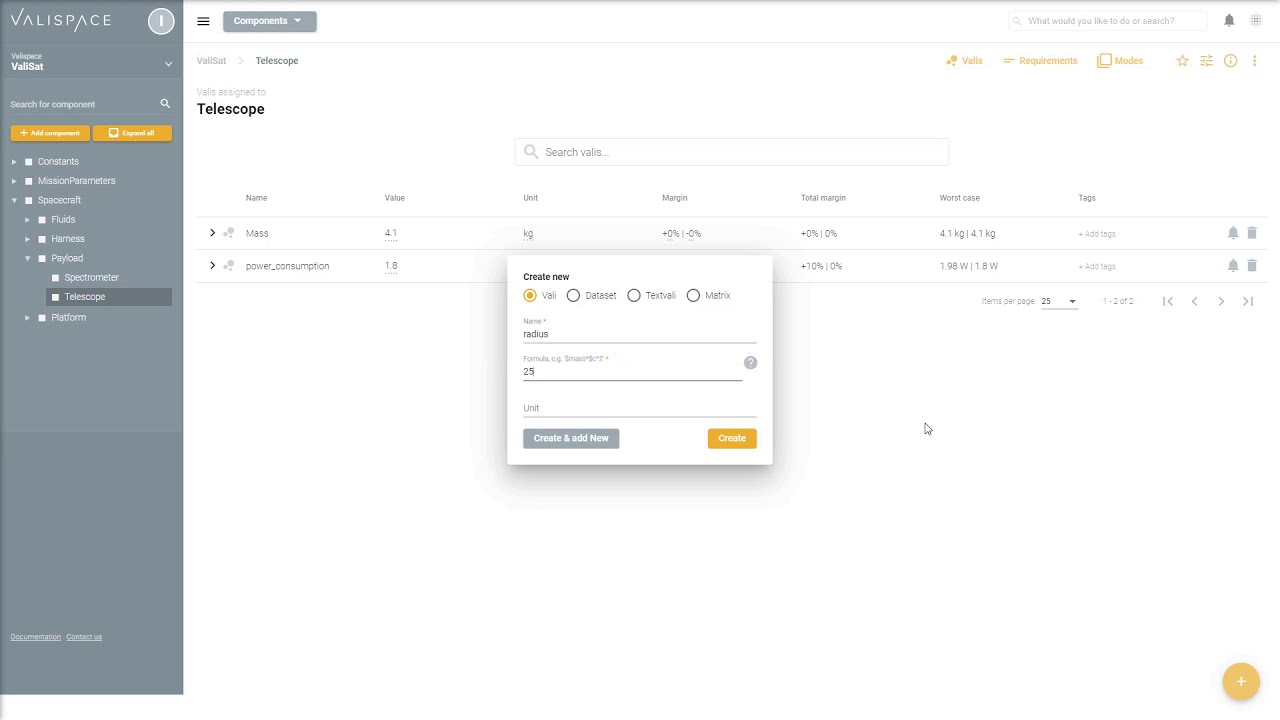Click Search for component field
The width and height of the screenshot is (1280, 720).
(82, 104)
